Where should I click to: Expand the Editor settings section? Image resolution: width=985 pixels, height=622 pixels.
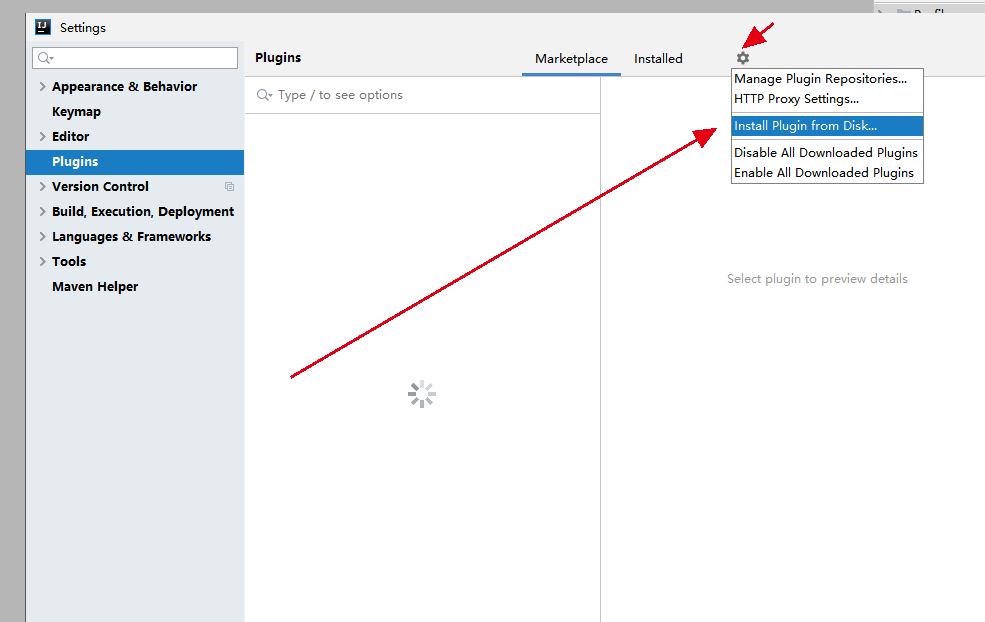pyautogui.click(x=42, y=136)
